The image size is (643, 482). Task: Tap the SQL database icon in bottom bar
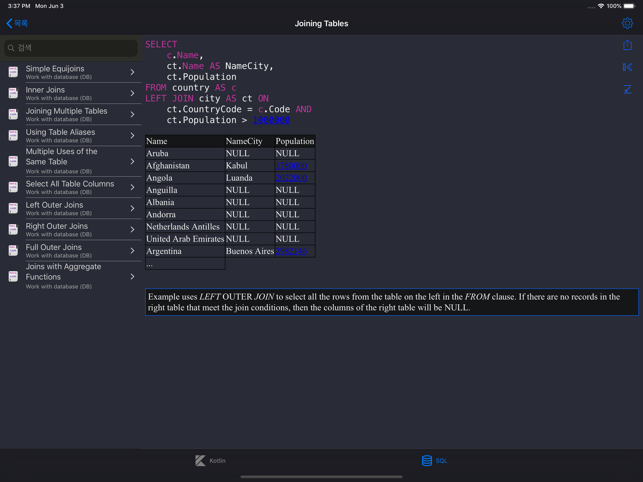point(427,461)
